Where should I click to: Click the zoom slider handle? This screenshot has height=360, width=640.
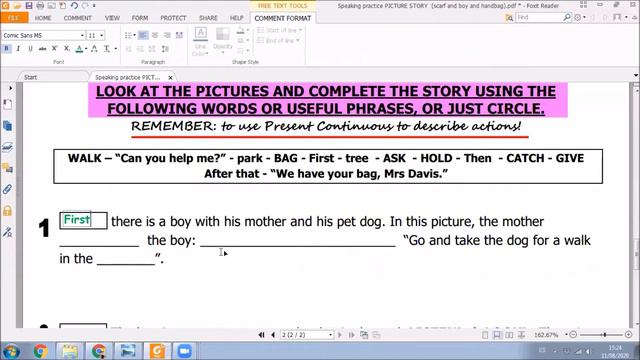pyautogui.click(x=604, y=335)
